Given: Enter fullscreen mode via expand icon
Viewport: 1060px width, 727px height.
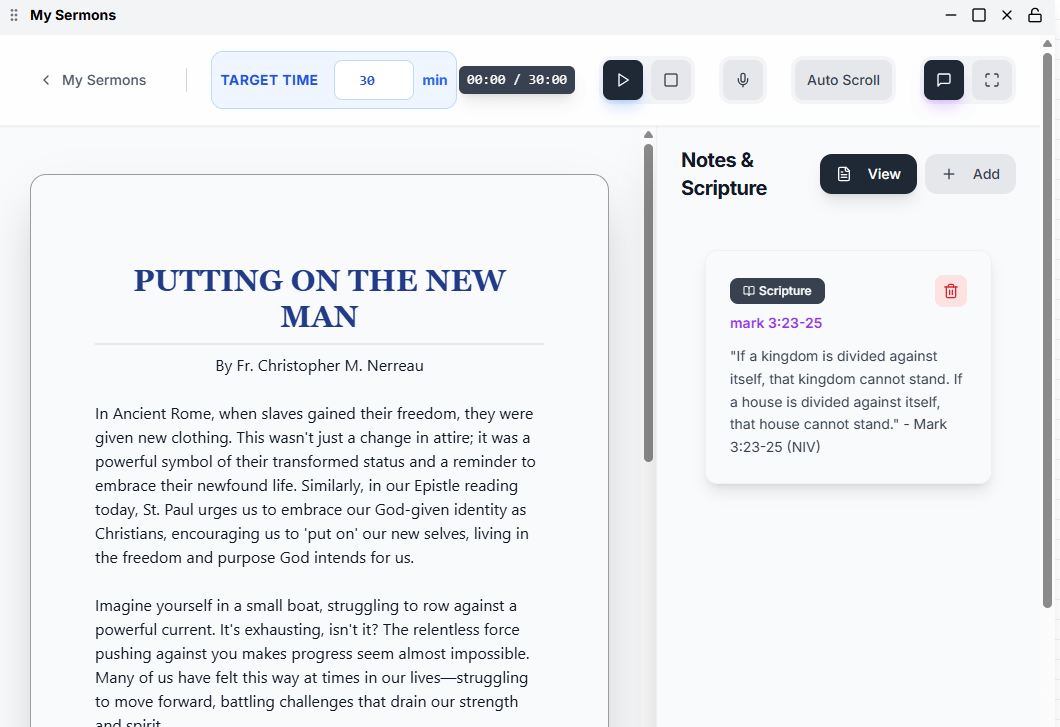Looking at the screenshot, I should 992,80.
